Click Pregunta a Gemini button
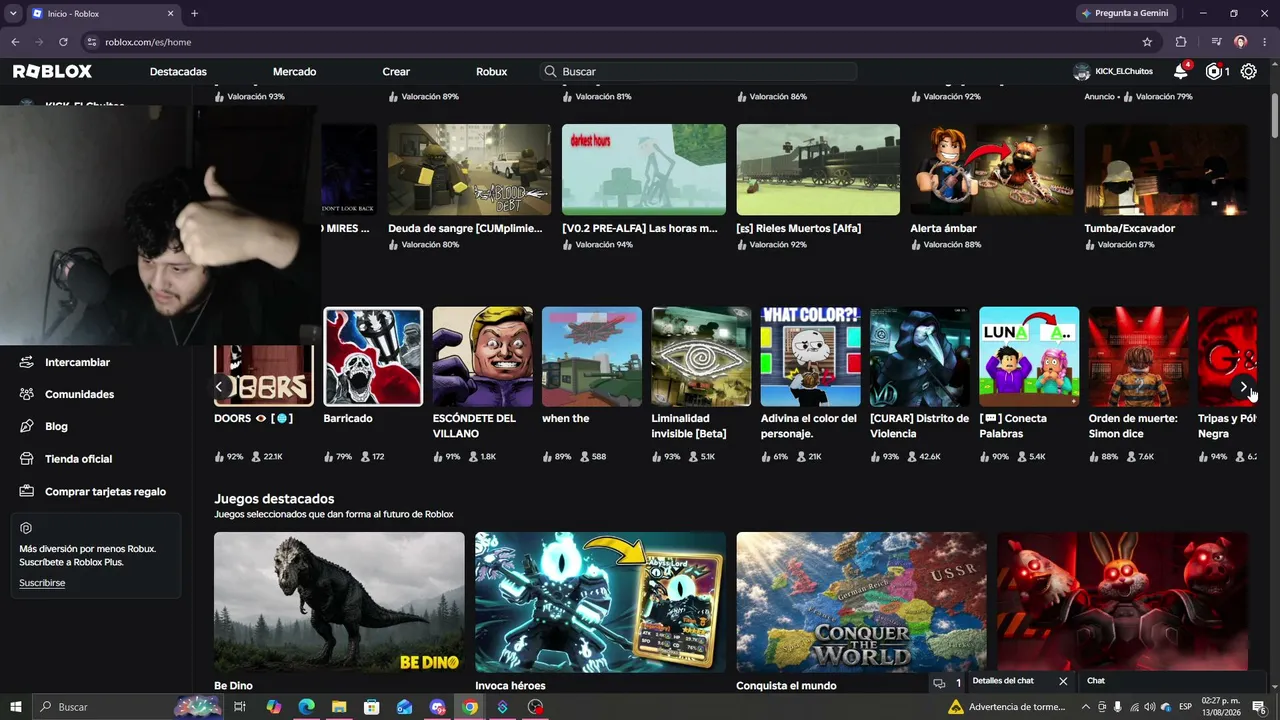The image size is (1280, 720). point(1124,13)
